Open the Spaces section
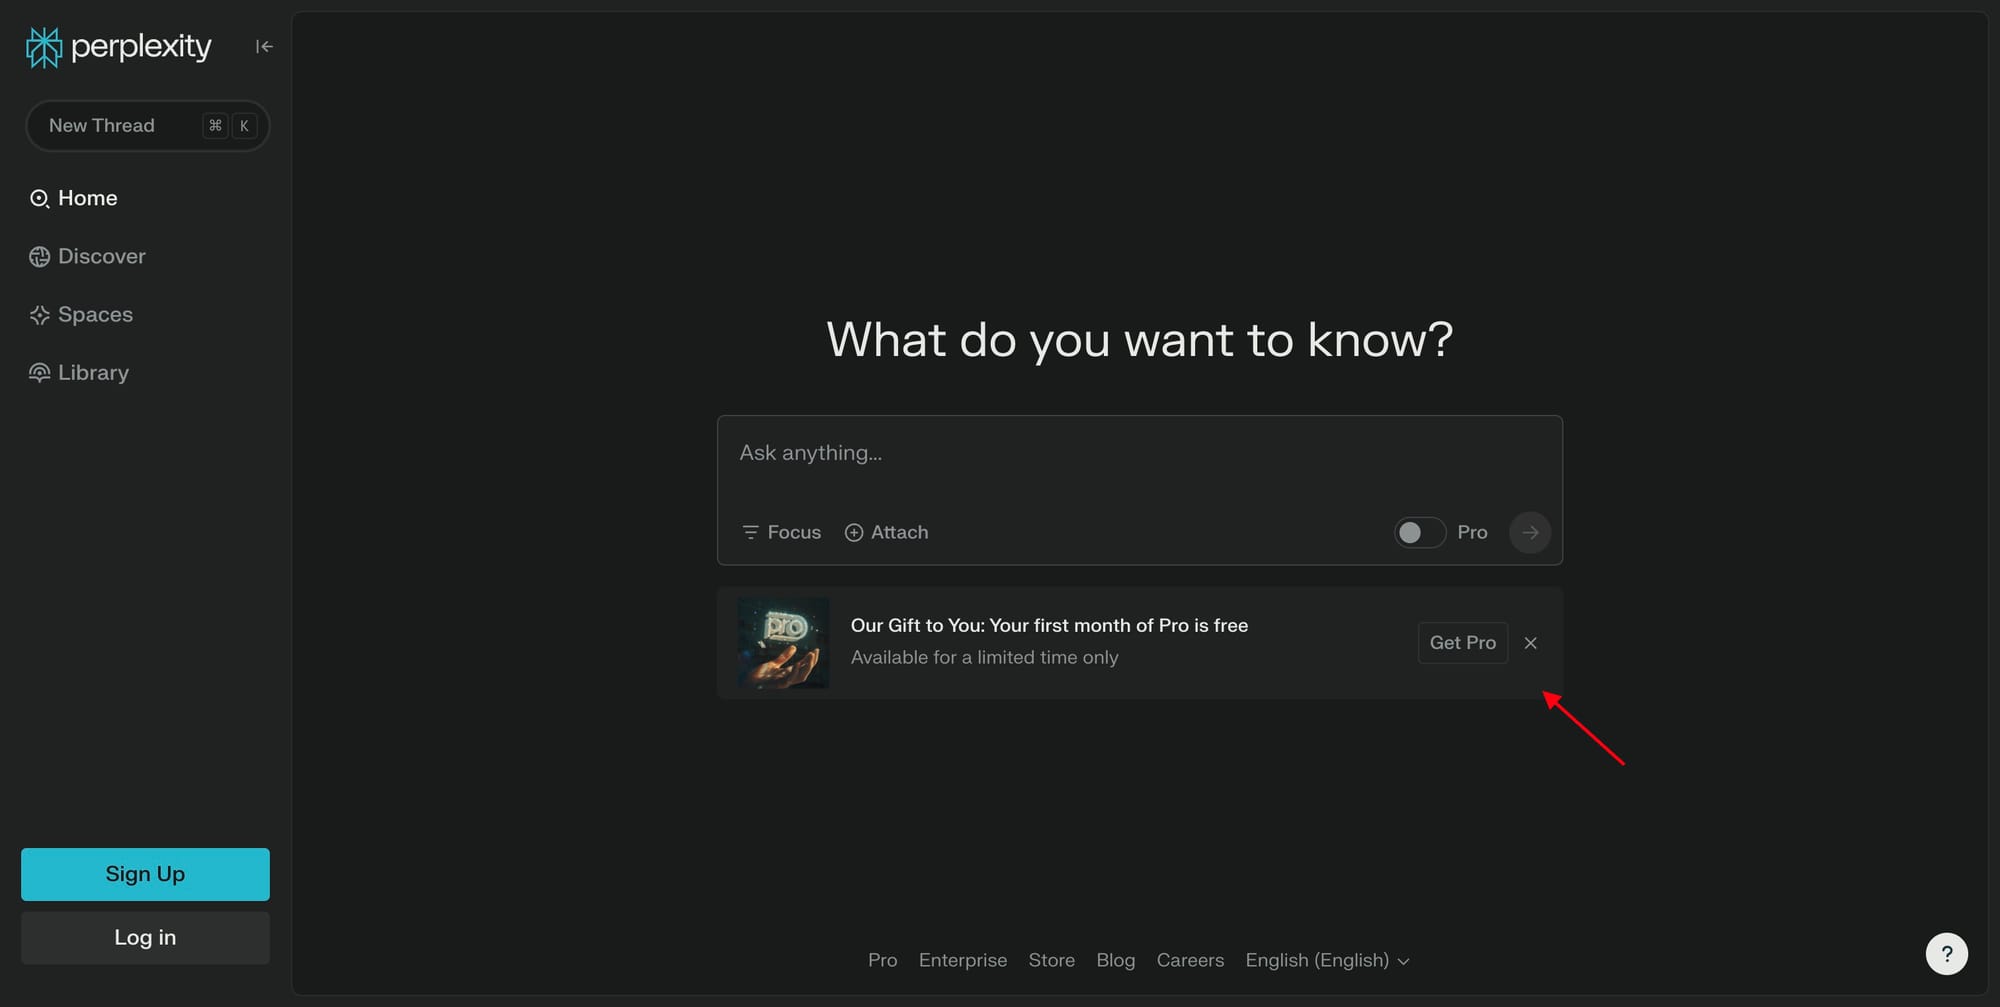The width and height of the screenshot is (2000, 1007). (x=82, y=314)
